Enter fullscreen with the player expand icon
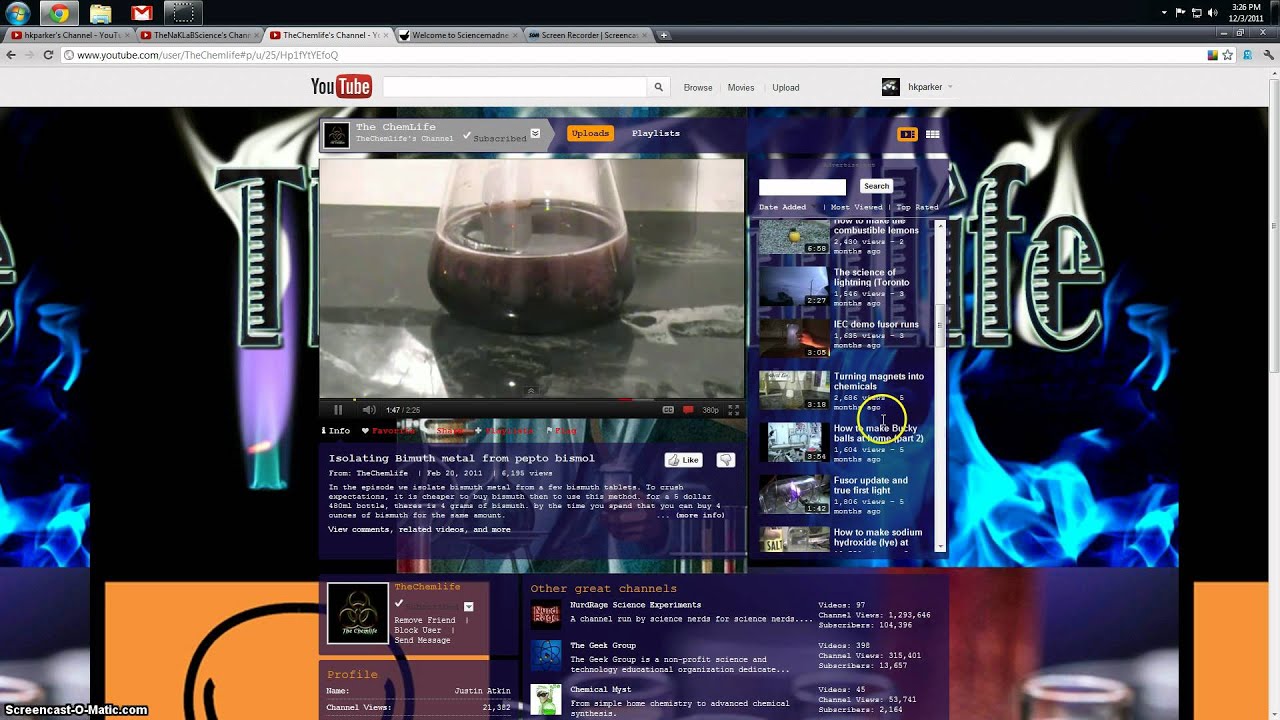Screen dimensions: 1280x720 [x=734, y=410]
